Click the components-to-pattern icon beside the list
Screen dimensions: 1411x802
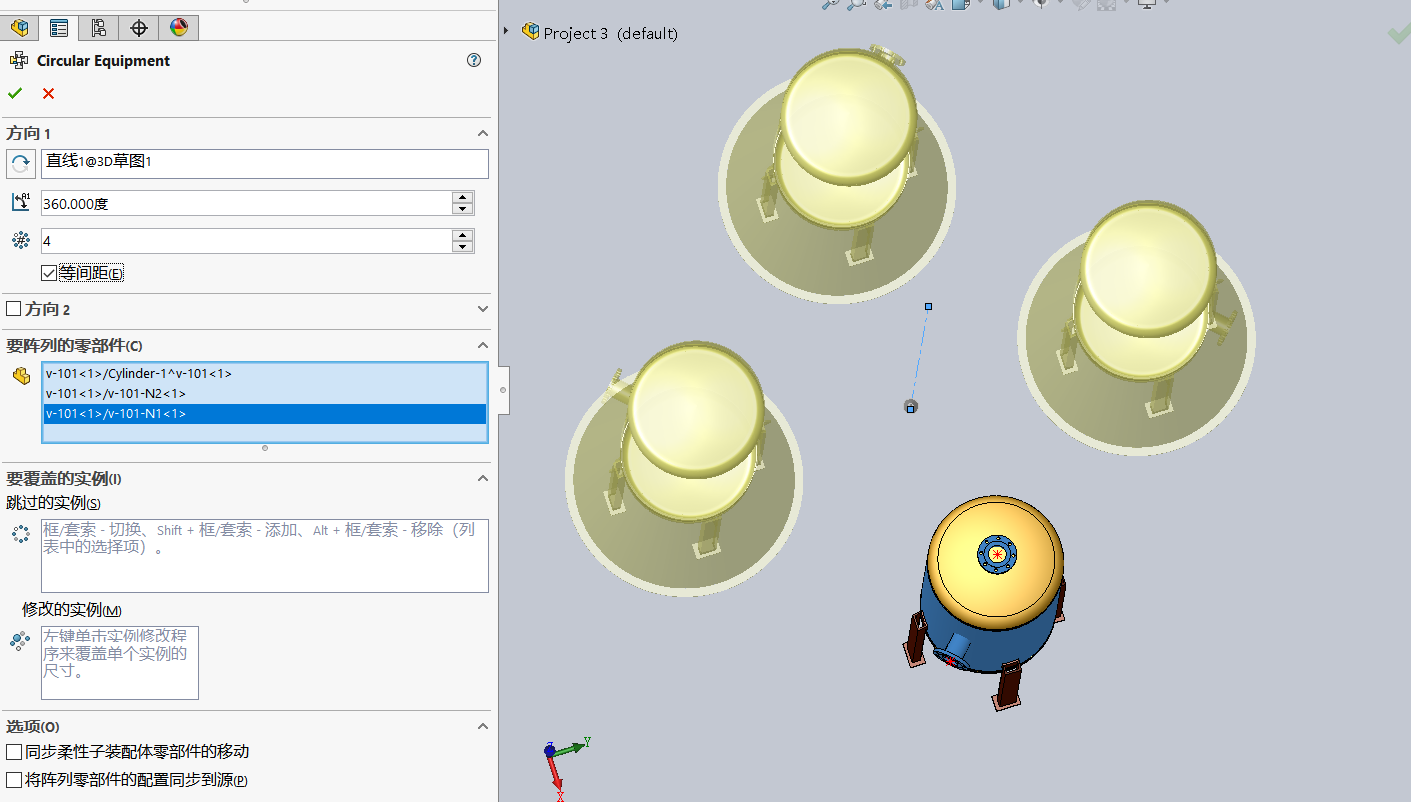(20, 376)
